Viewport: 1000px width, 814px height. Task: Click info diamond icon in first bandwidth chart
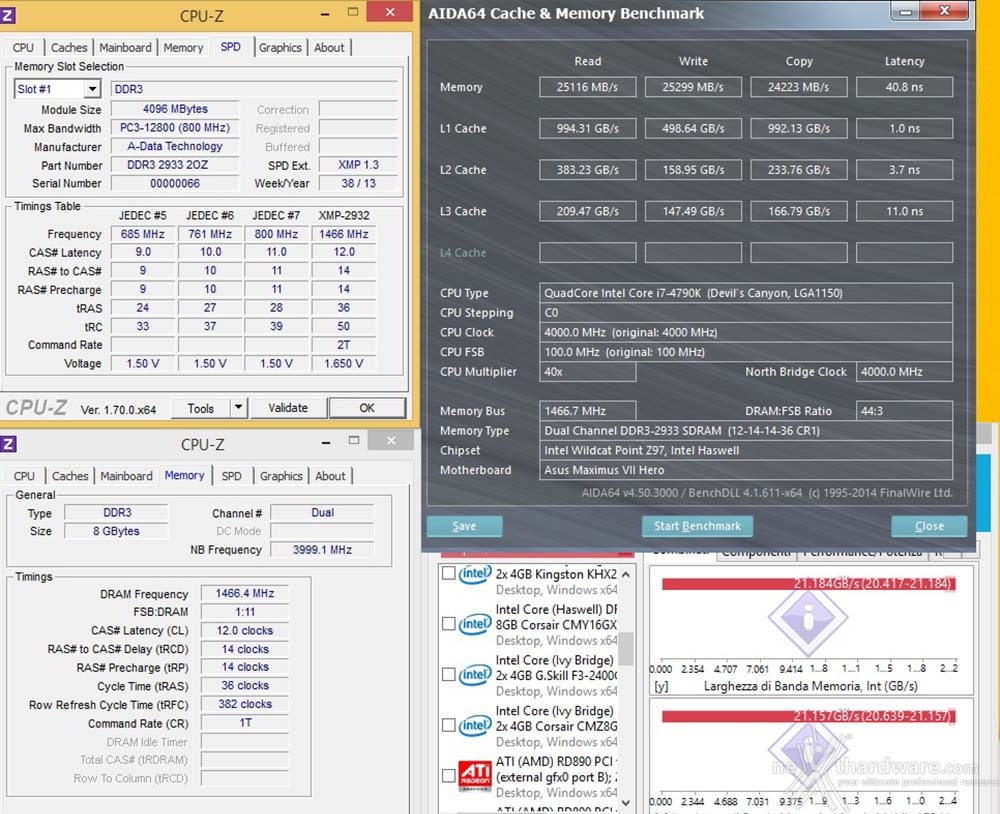tap(808, 618)
